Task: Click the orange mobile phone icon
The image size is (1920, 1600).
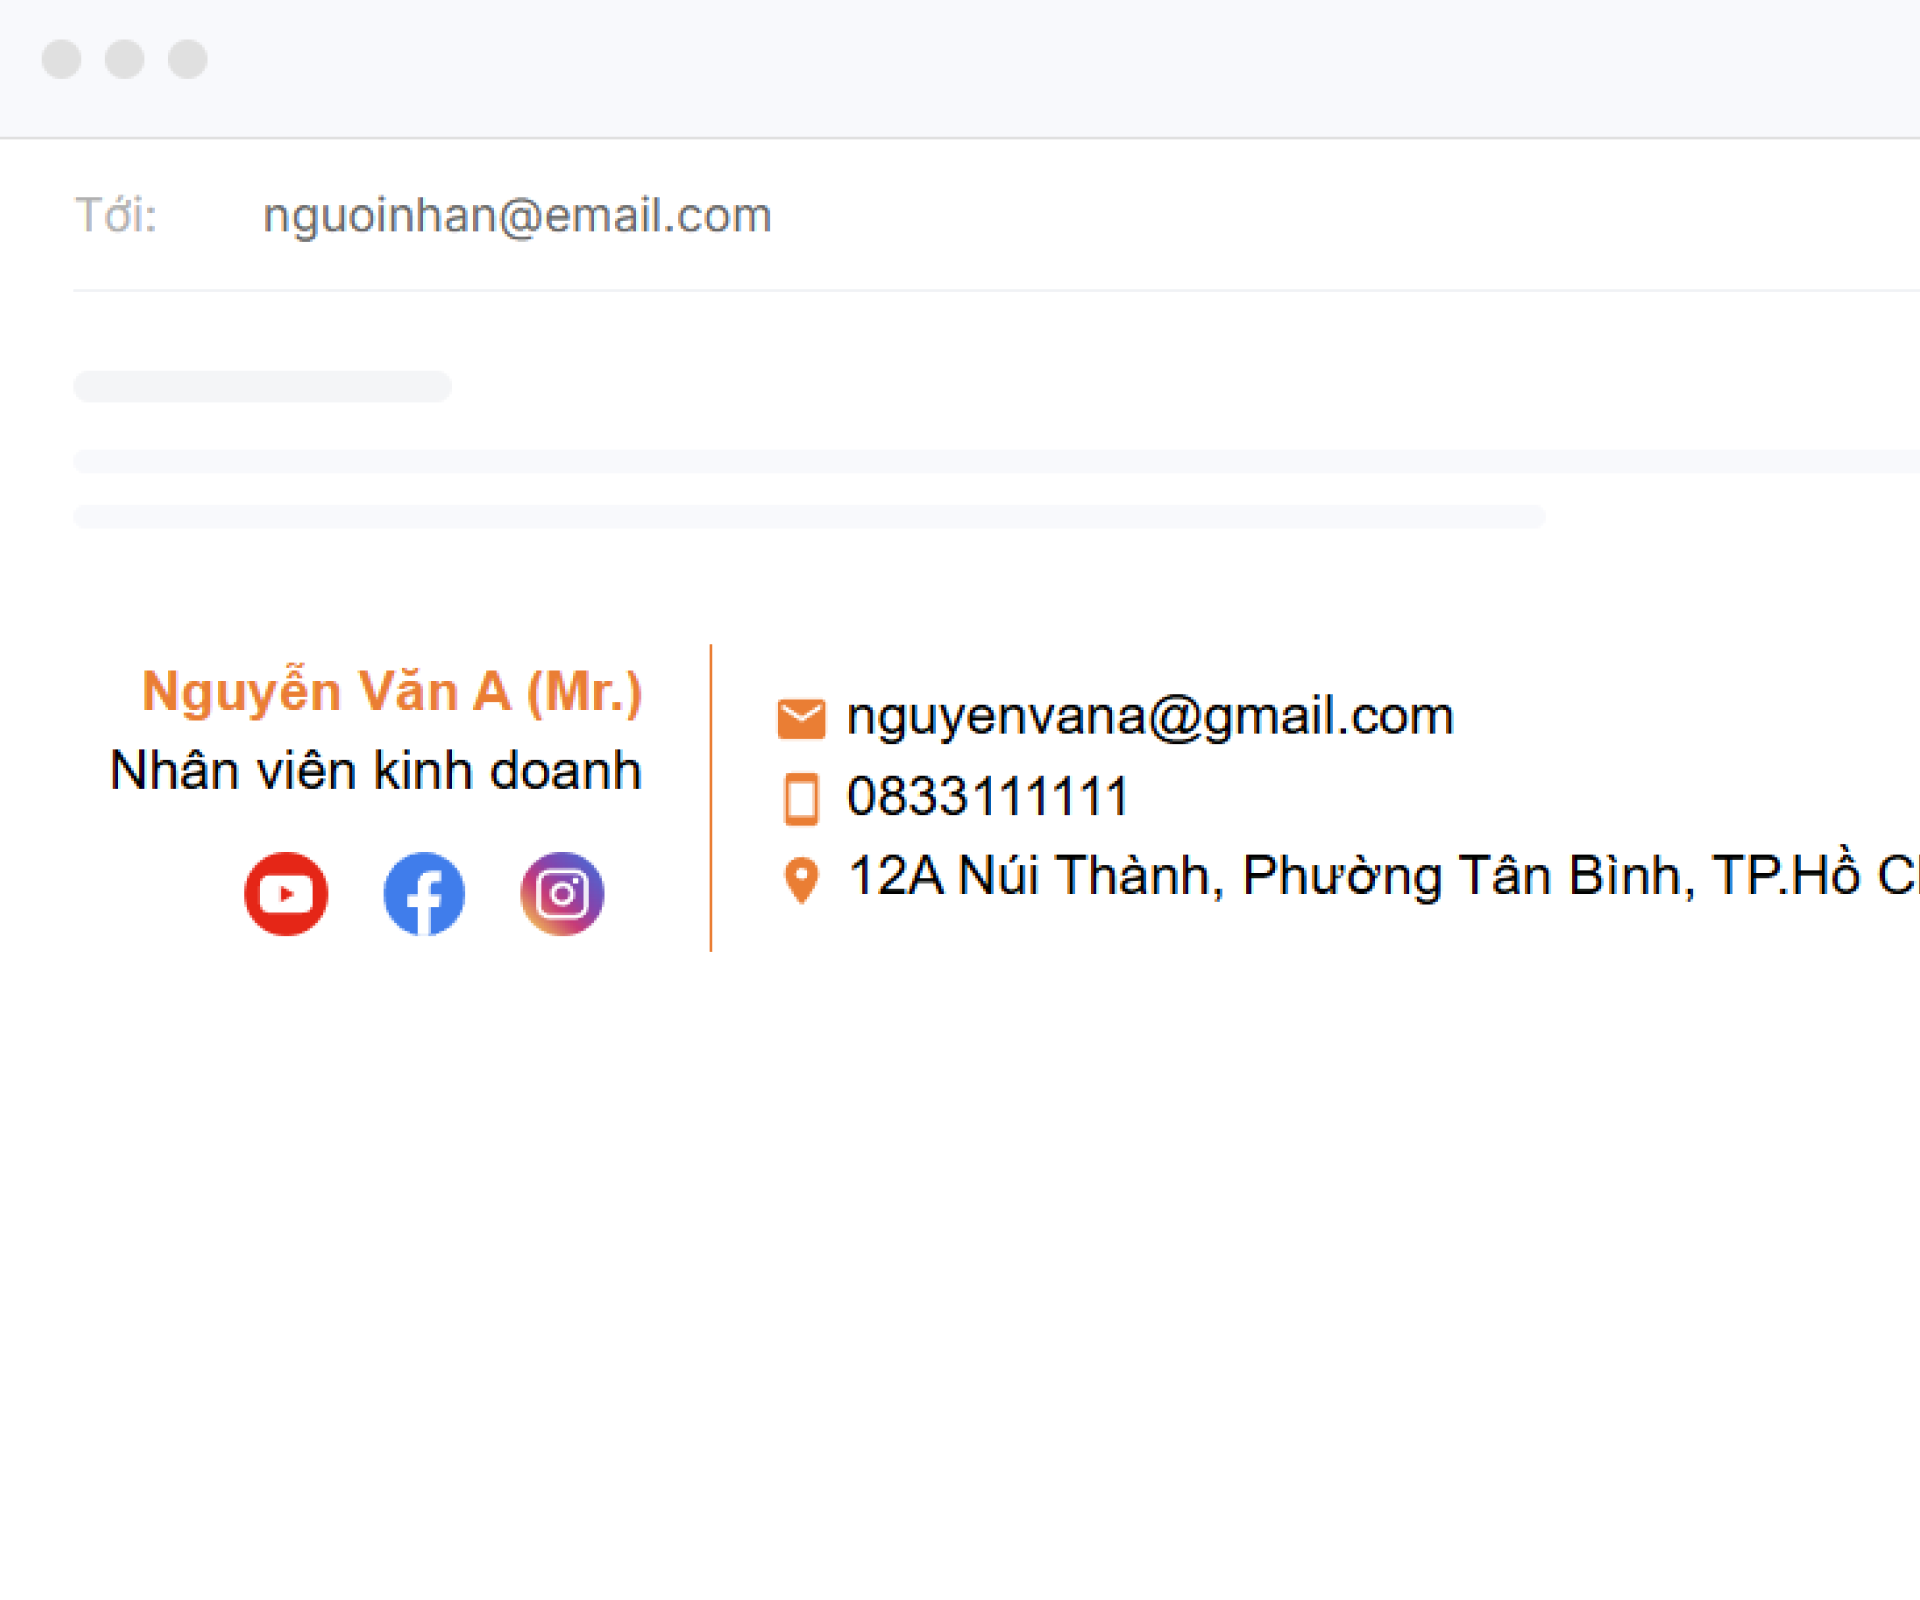Action: [801, 799]
